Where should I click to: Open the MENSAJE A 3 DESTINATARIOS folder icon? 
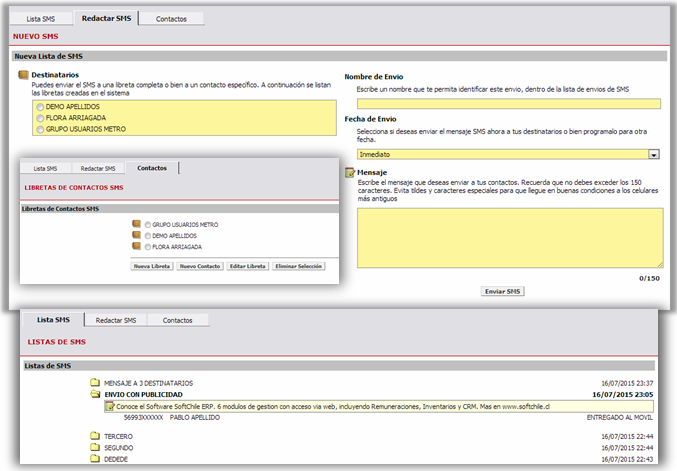tap(96, 382)
